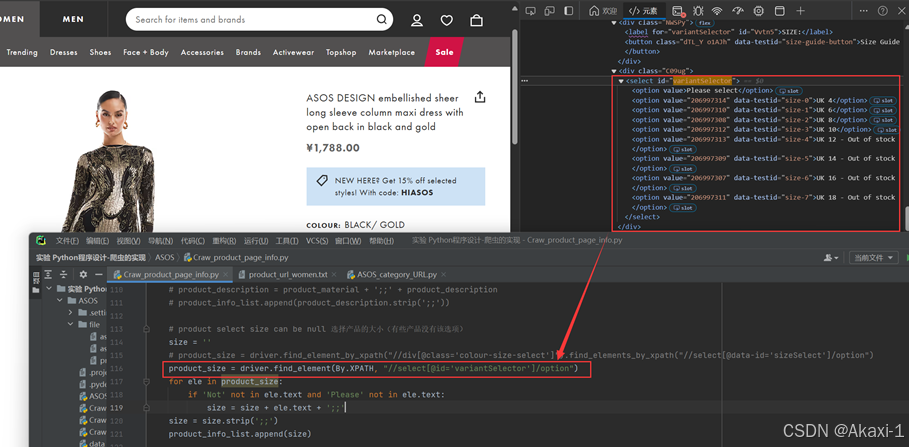Toggle the Project side tool window button
909x447 pixels.
click(36, 282)
